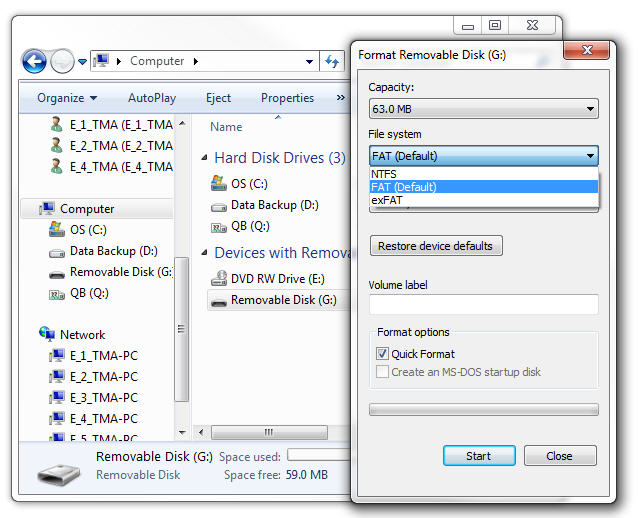
Task: Click AutoPlay in the toolbar
Action: (152, 98)
